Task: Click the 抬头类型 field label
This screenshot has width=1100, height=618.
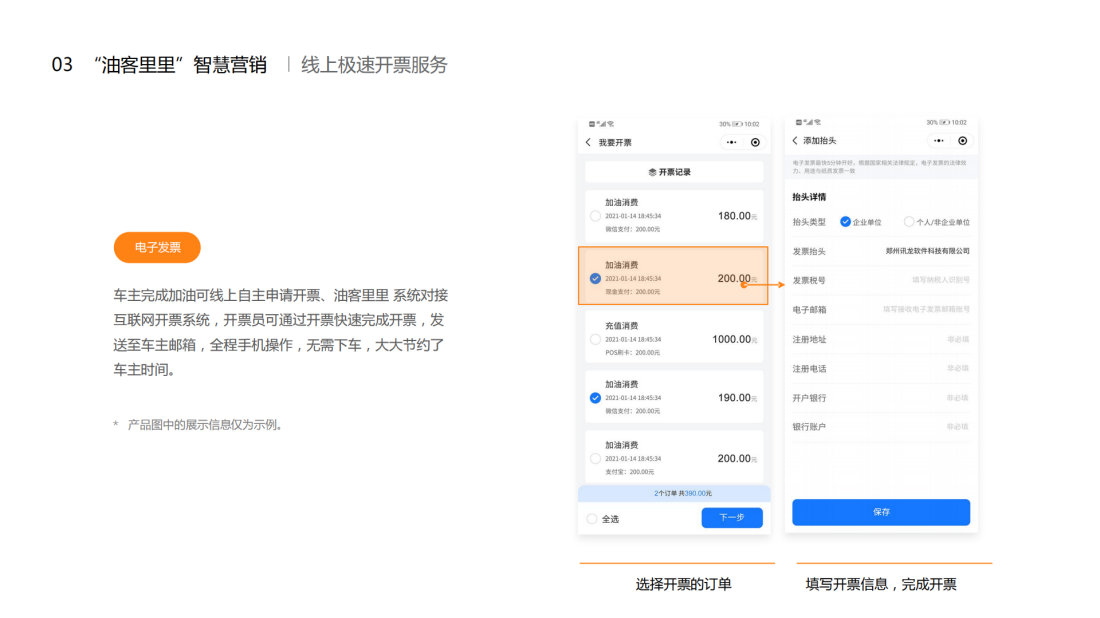Action: 809,222
